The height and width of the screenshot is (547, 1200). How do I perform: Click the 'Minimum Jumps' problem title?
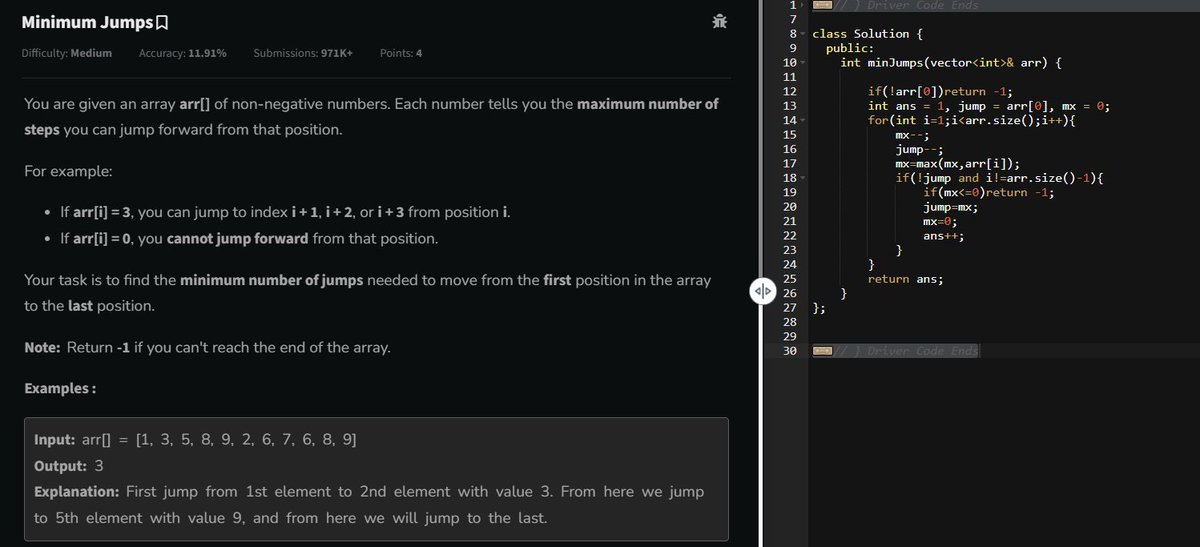click(x=87, y=22)
